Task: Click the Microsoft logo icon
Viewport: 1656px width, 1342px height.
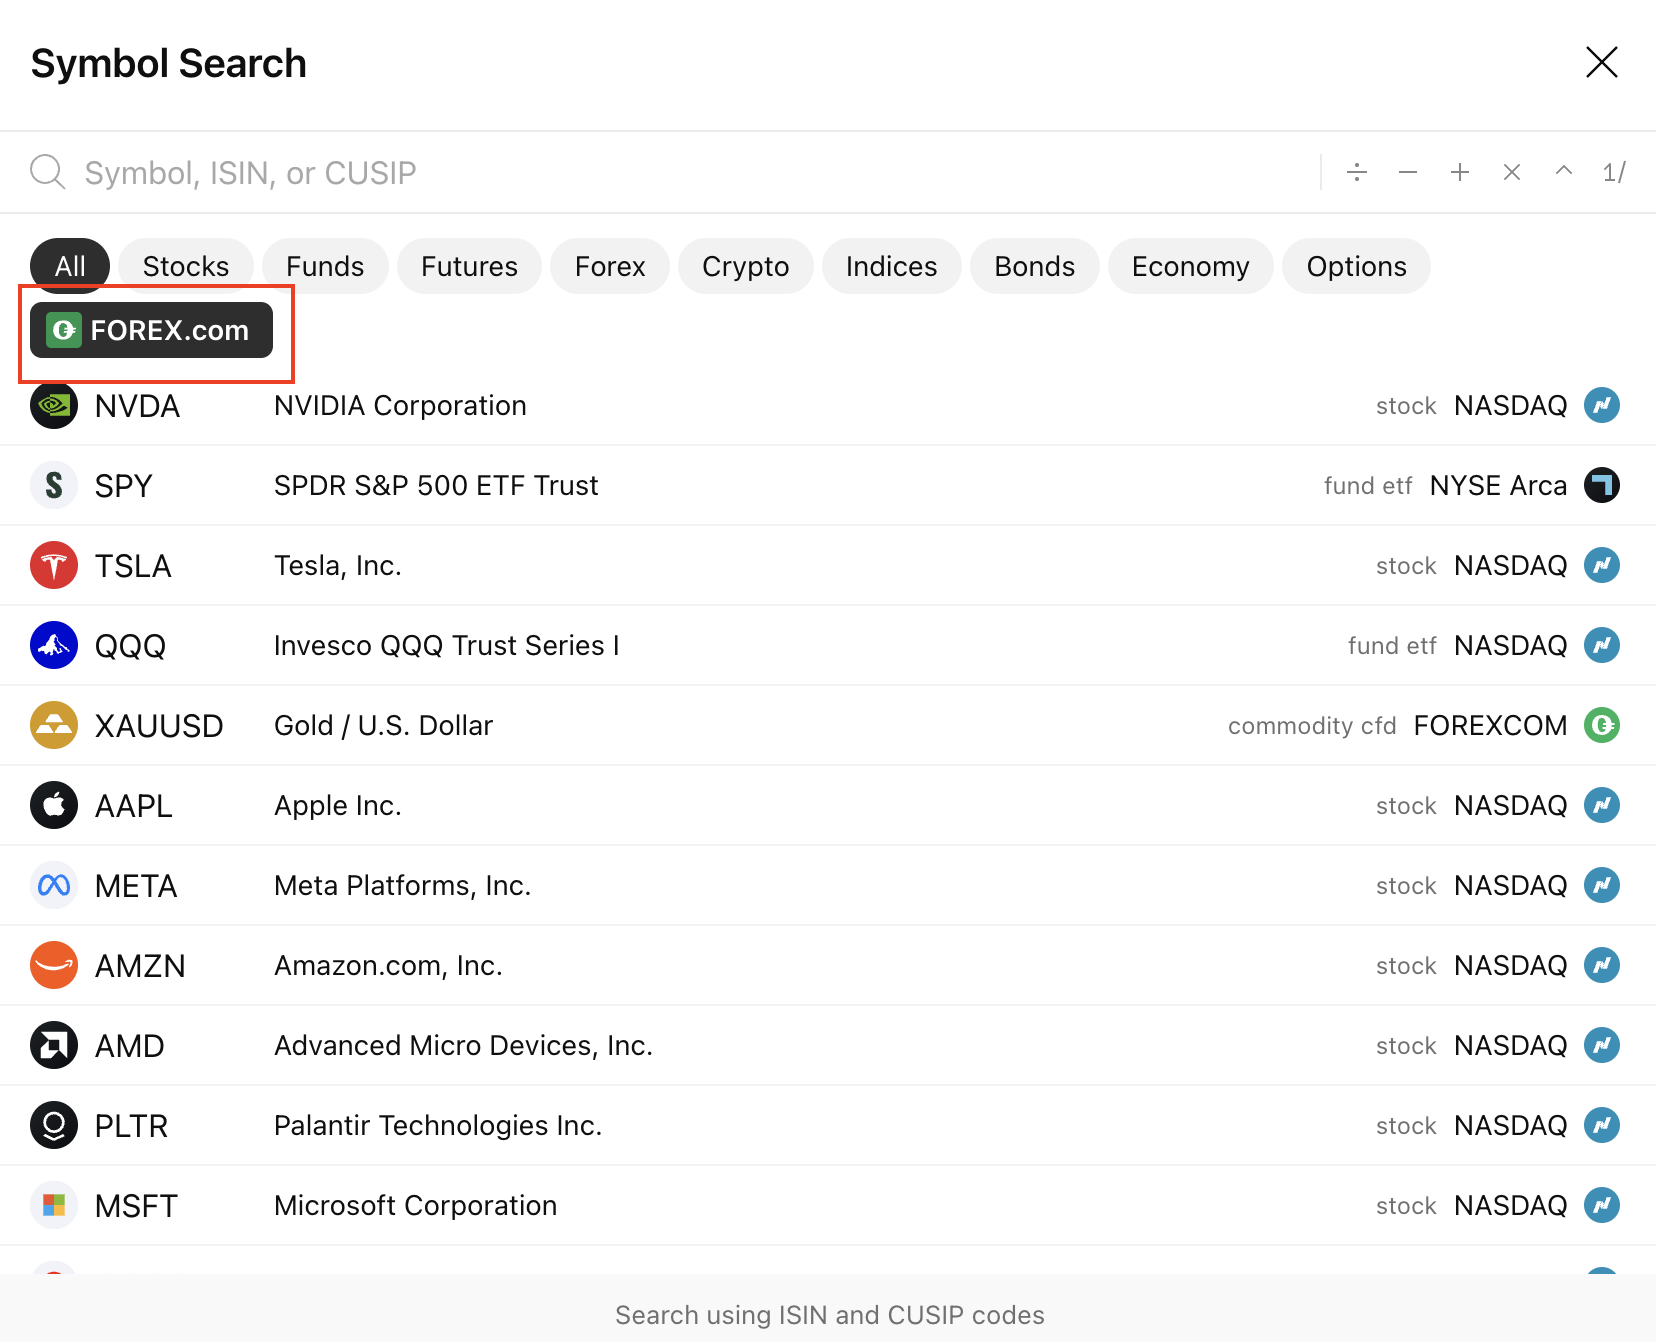Action: (x=54, y=1205)
